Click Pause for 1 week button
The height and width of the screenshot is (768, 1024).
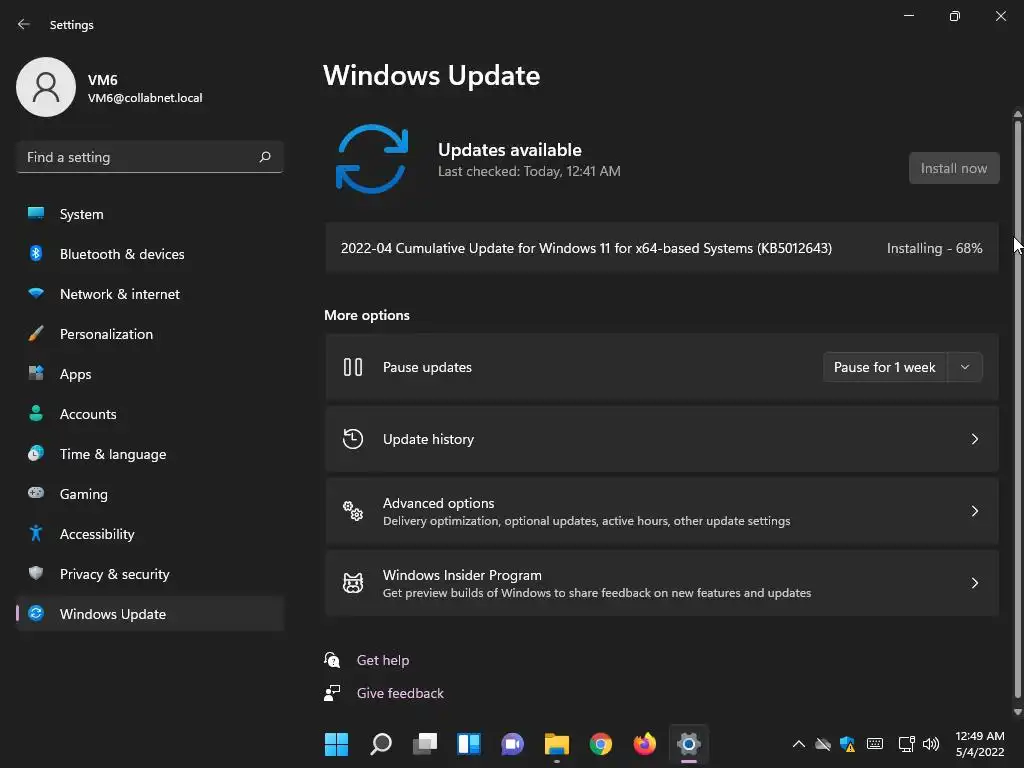(884, 367)
